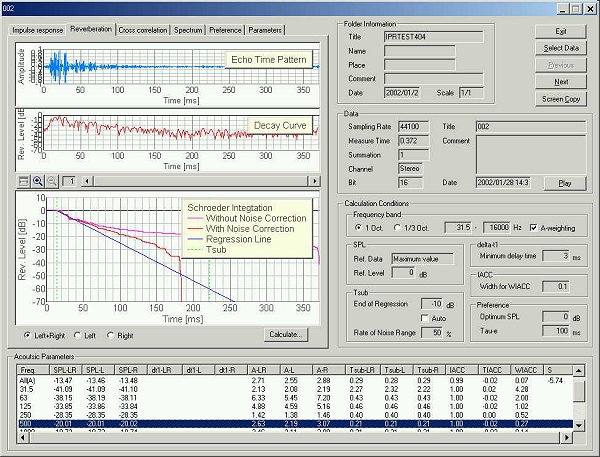Click the right arrow of graph scrollbar

pyautogui.click(x=315, y=181)
